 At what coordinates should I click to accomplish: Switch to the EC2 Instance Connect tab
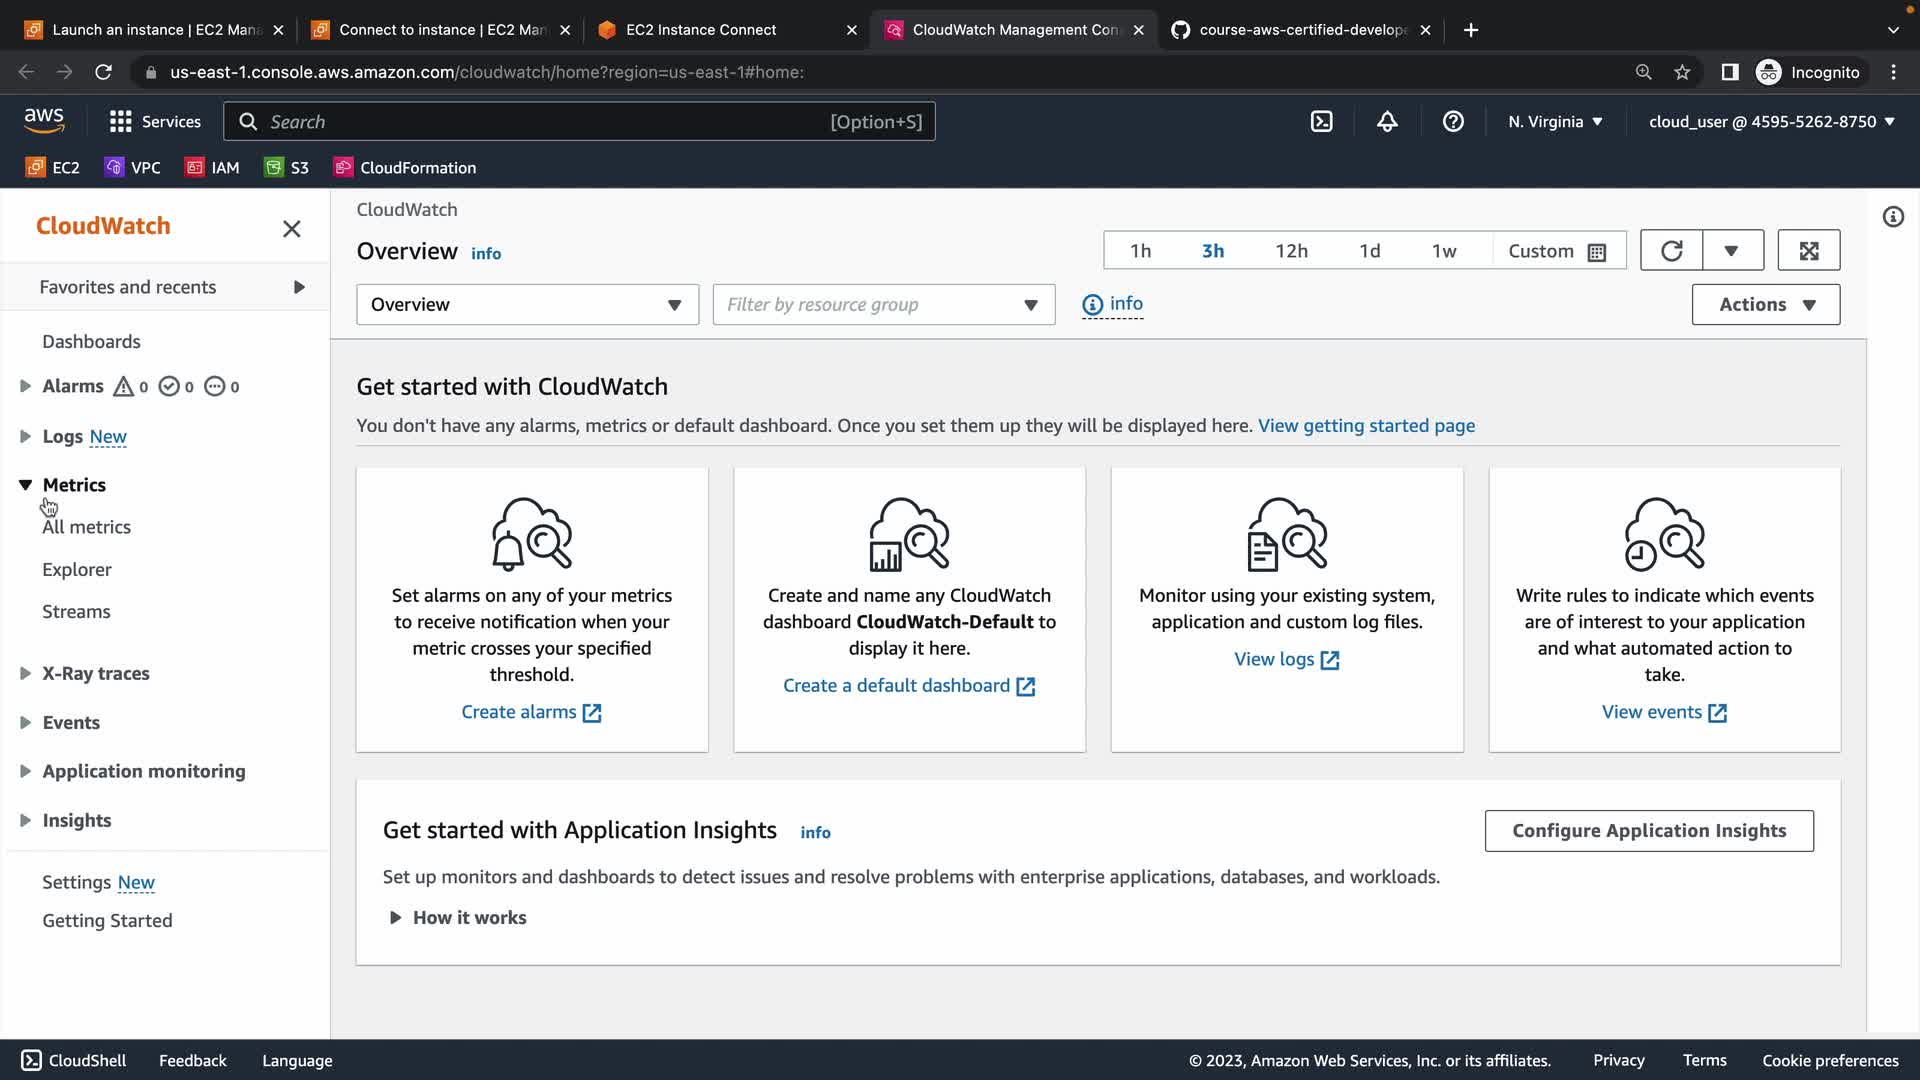pyautogui.click(x=701, y=30)
